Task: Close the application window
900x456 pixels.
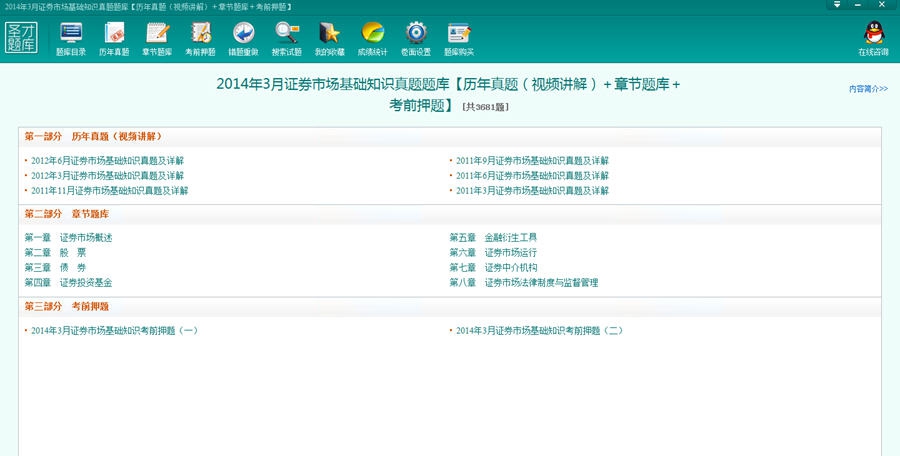Action: pos(882,5)
